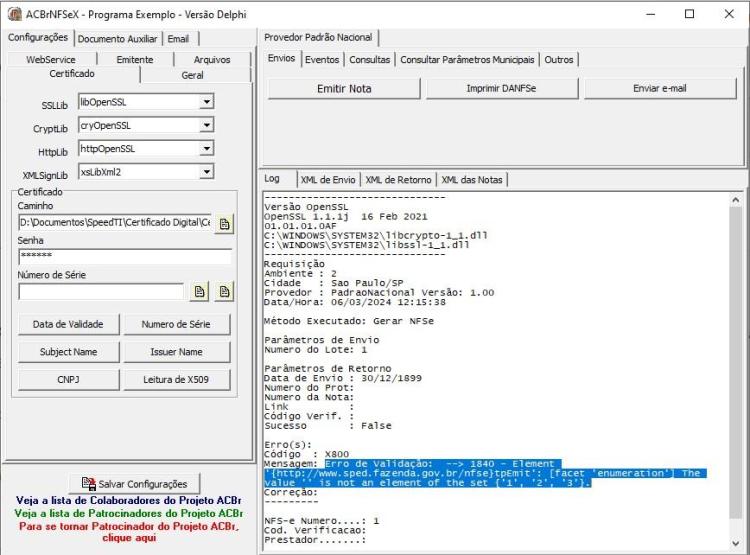Click the Enviar e-mail button
The image size is (750, 555).
click(660, 89)
